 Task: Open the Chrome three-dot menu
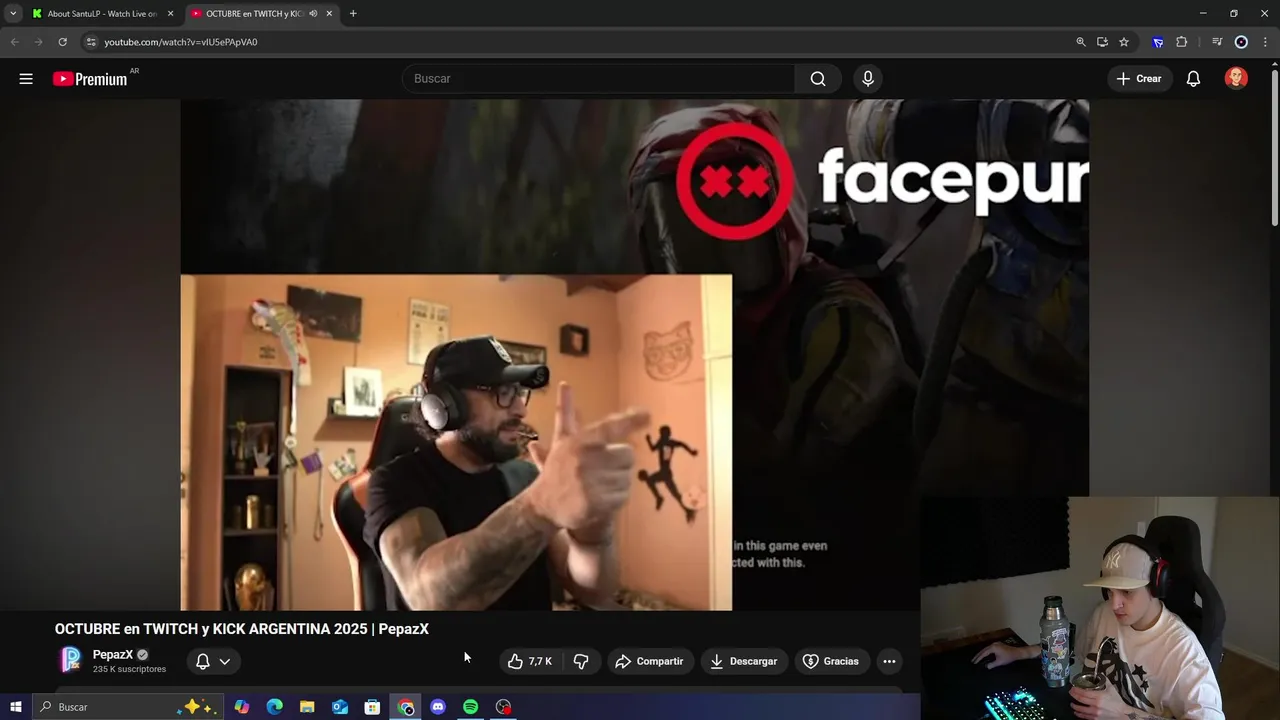coord(1265,42)
